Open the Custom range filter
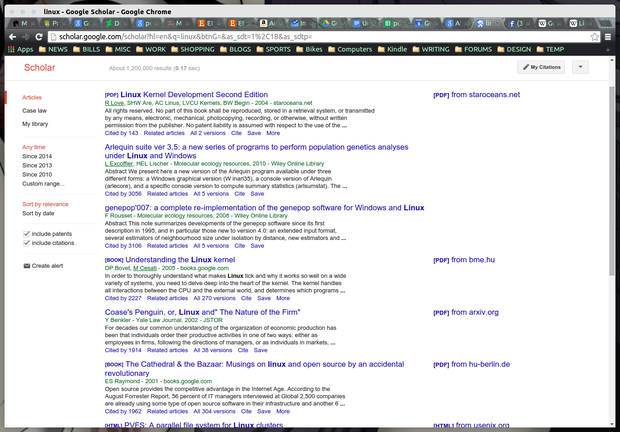This screenshot has width=620, height=432. click(43, 183)
